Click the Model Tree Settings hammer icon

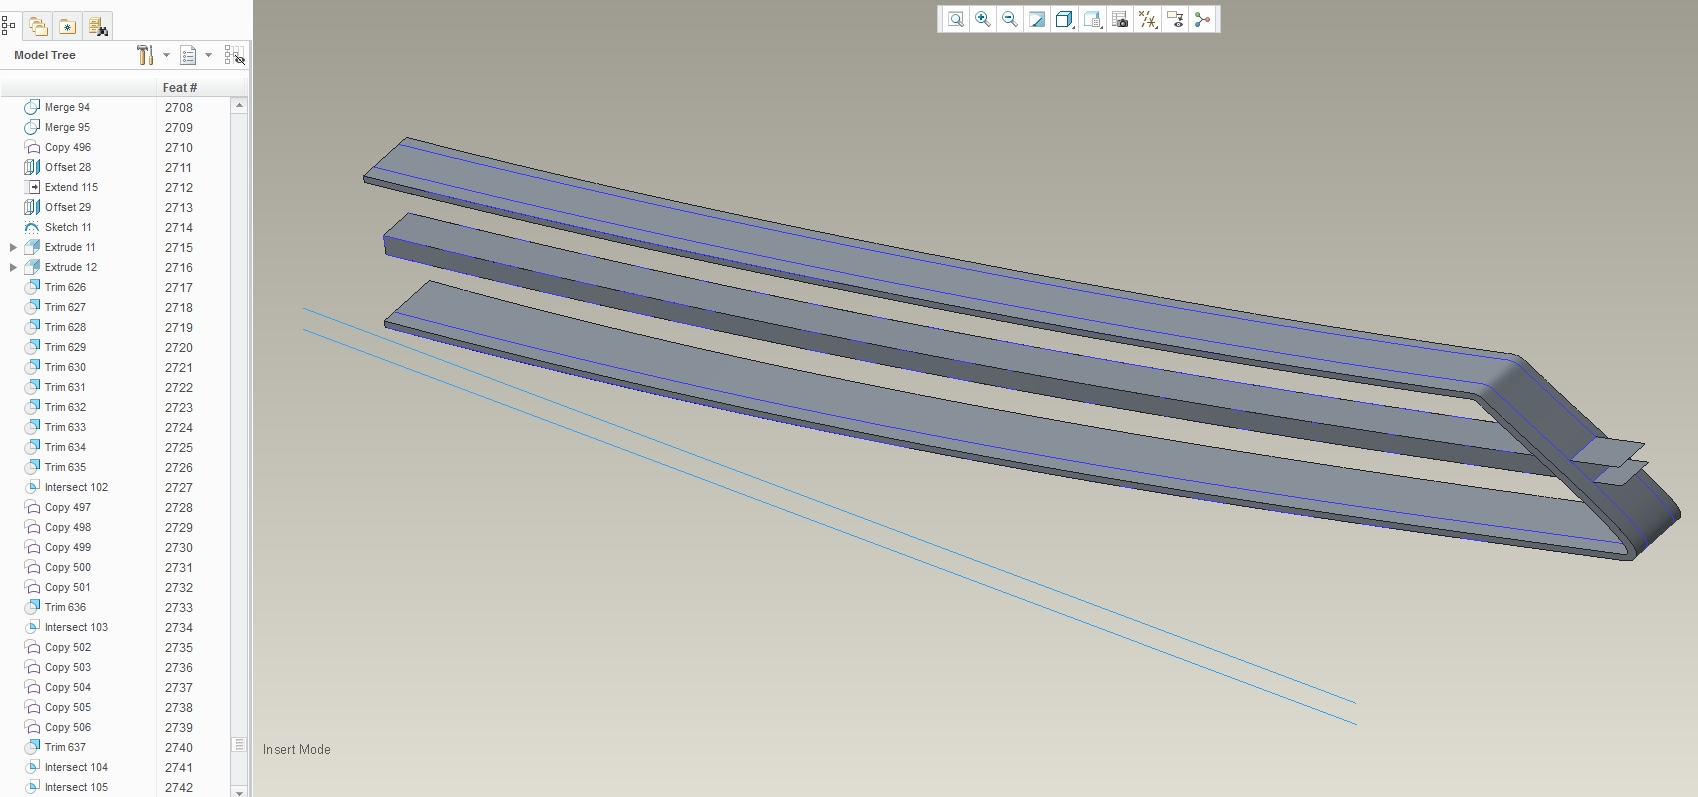(145, 55)
